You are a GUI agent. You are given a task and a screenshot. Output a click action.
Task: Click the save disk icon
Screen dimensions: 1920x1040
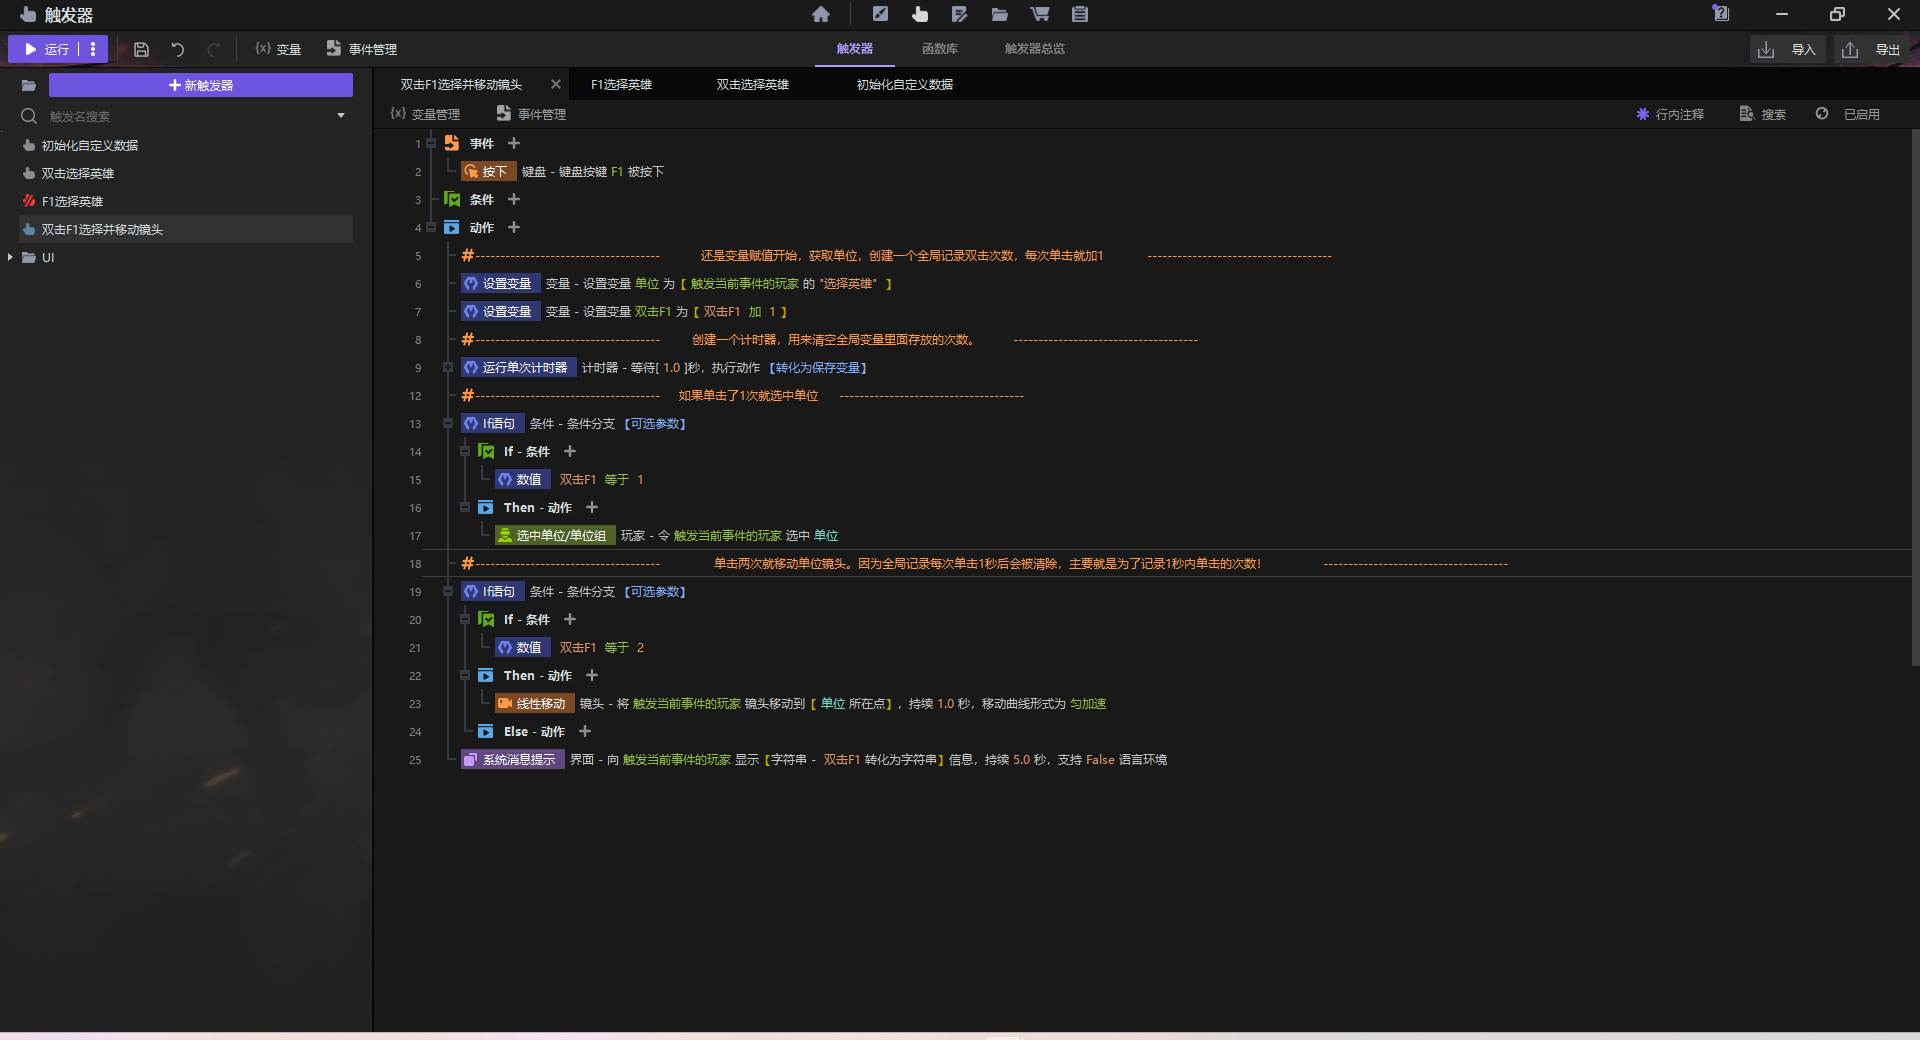(x=141, y=49)
